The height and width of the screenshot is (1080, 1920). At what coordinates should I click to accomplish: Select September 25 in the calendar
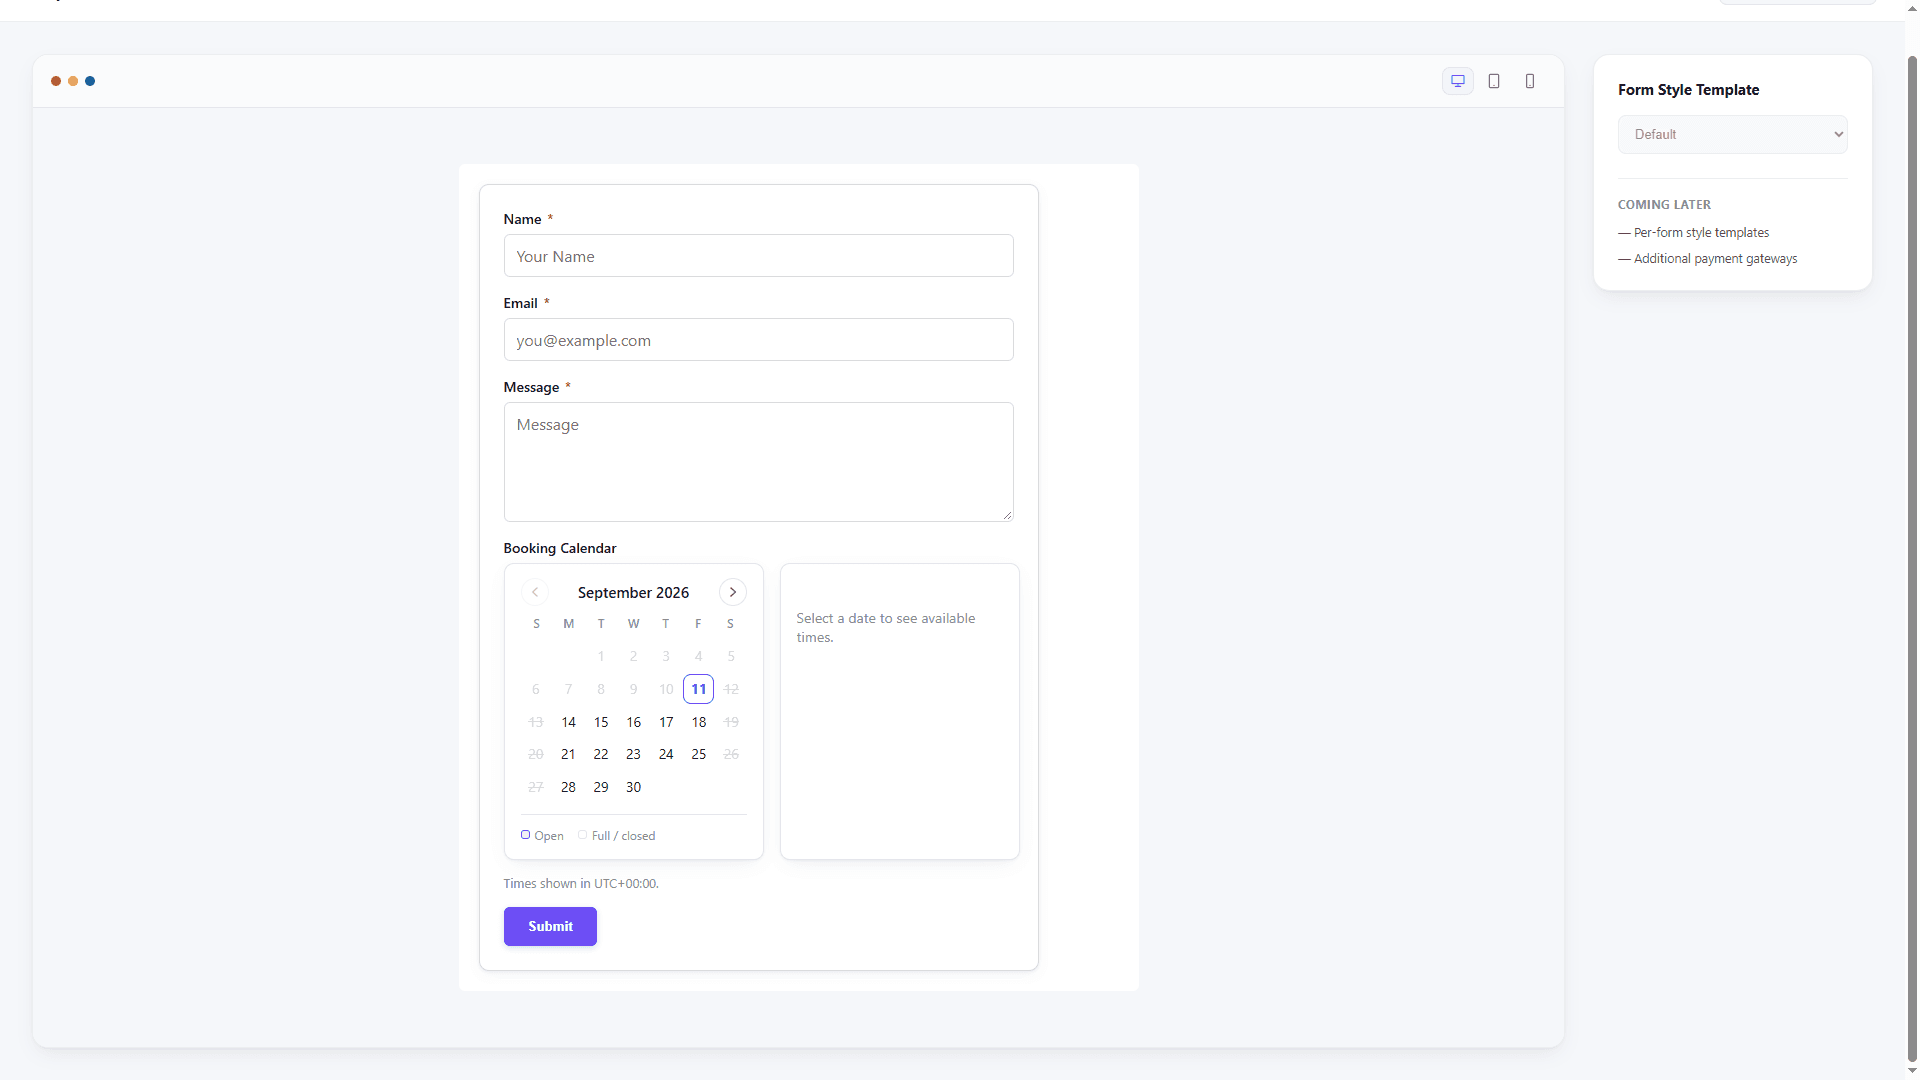(699, 754)
